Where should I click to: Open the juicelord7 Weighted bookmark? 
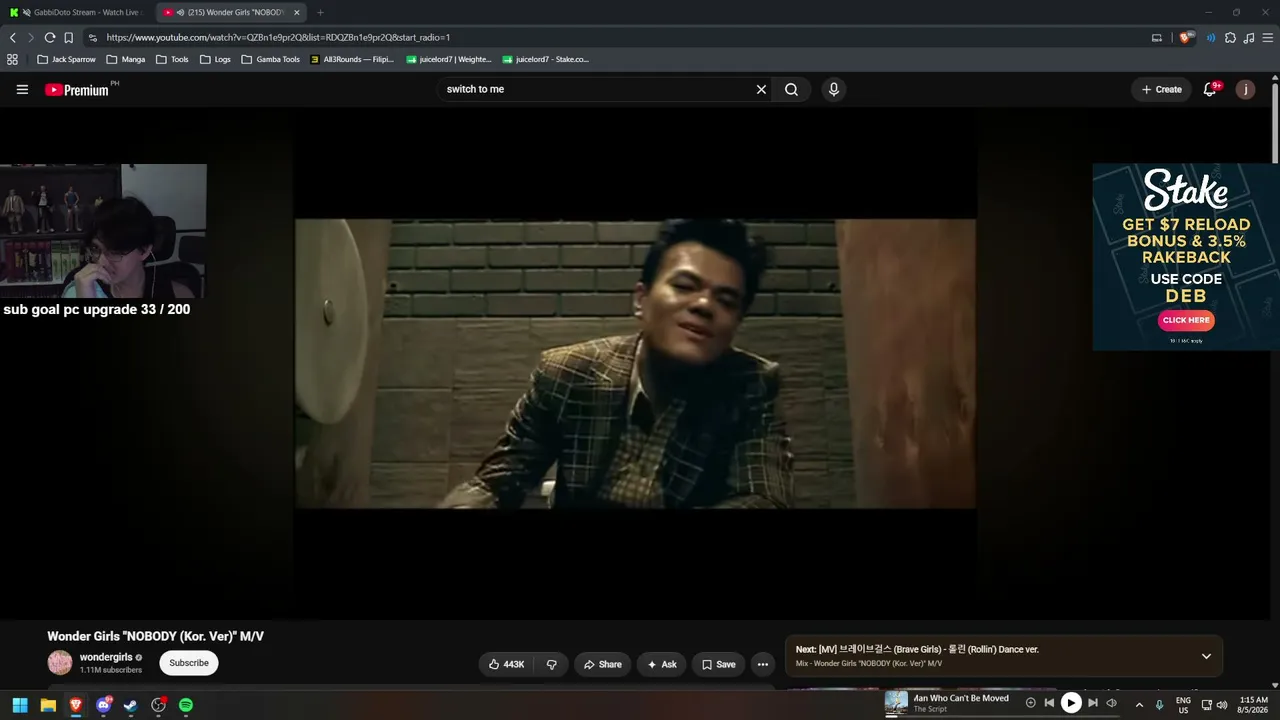tap(448, 59)
